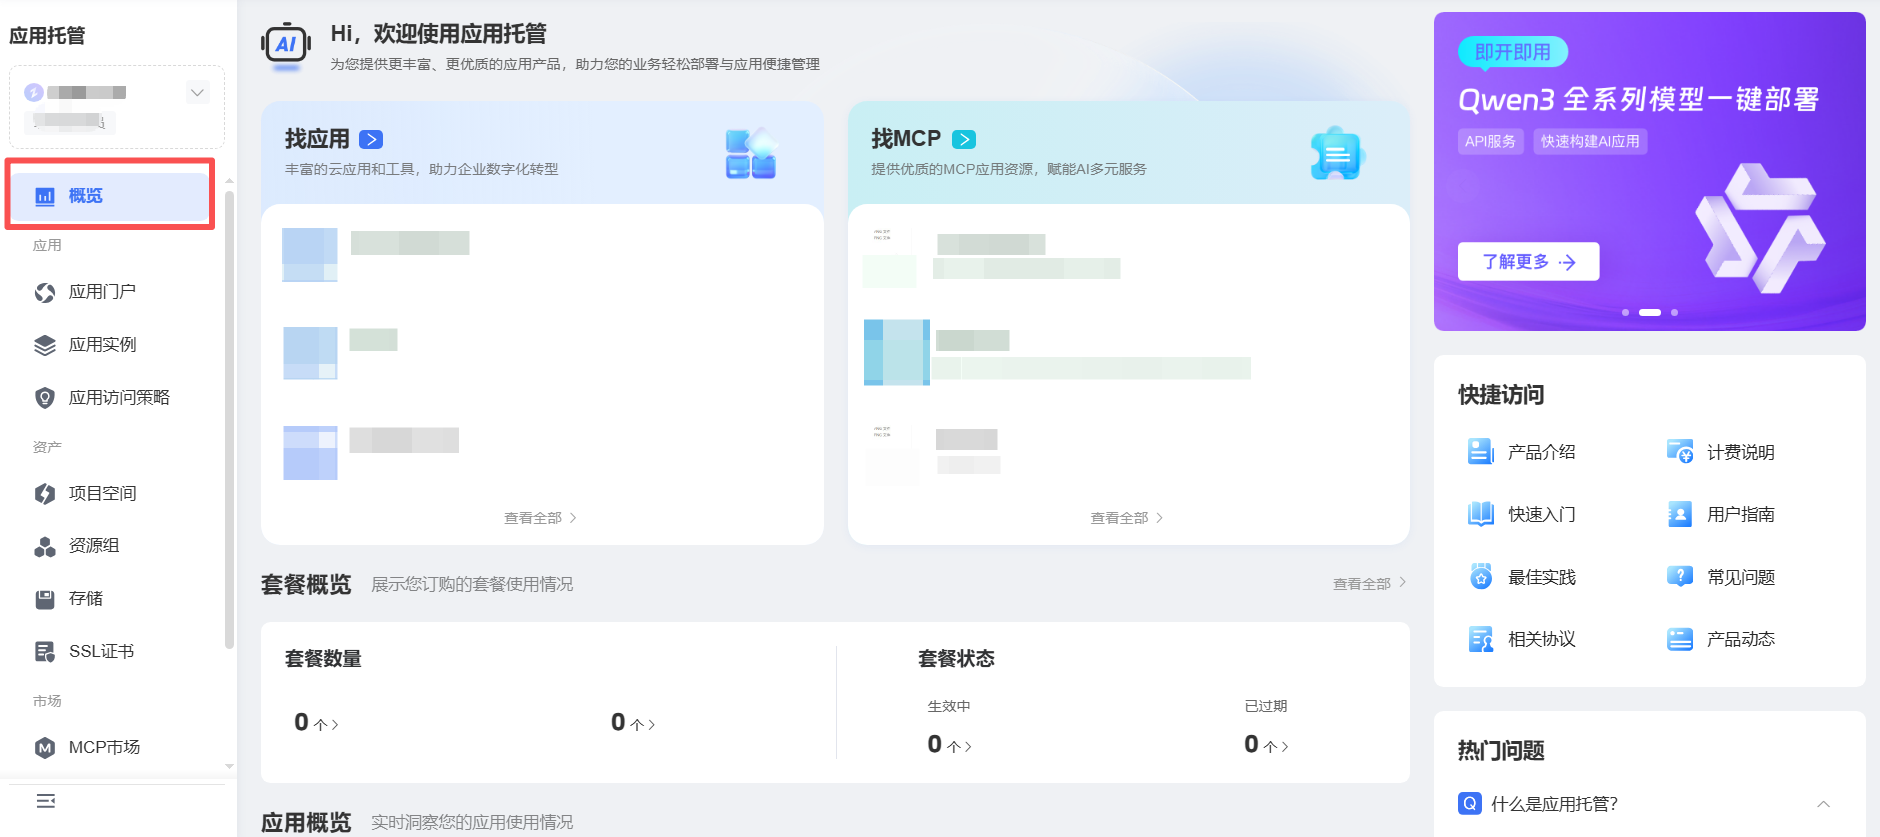Open the 计费说明 quick link
Screen dimensions: 1880x837
click(x=1739, y=452)
